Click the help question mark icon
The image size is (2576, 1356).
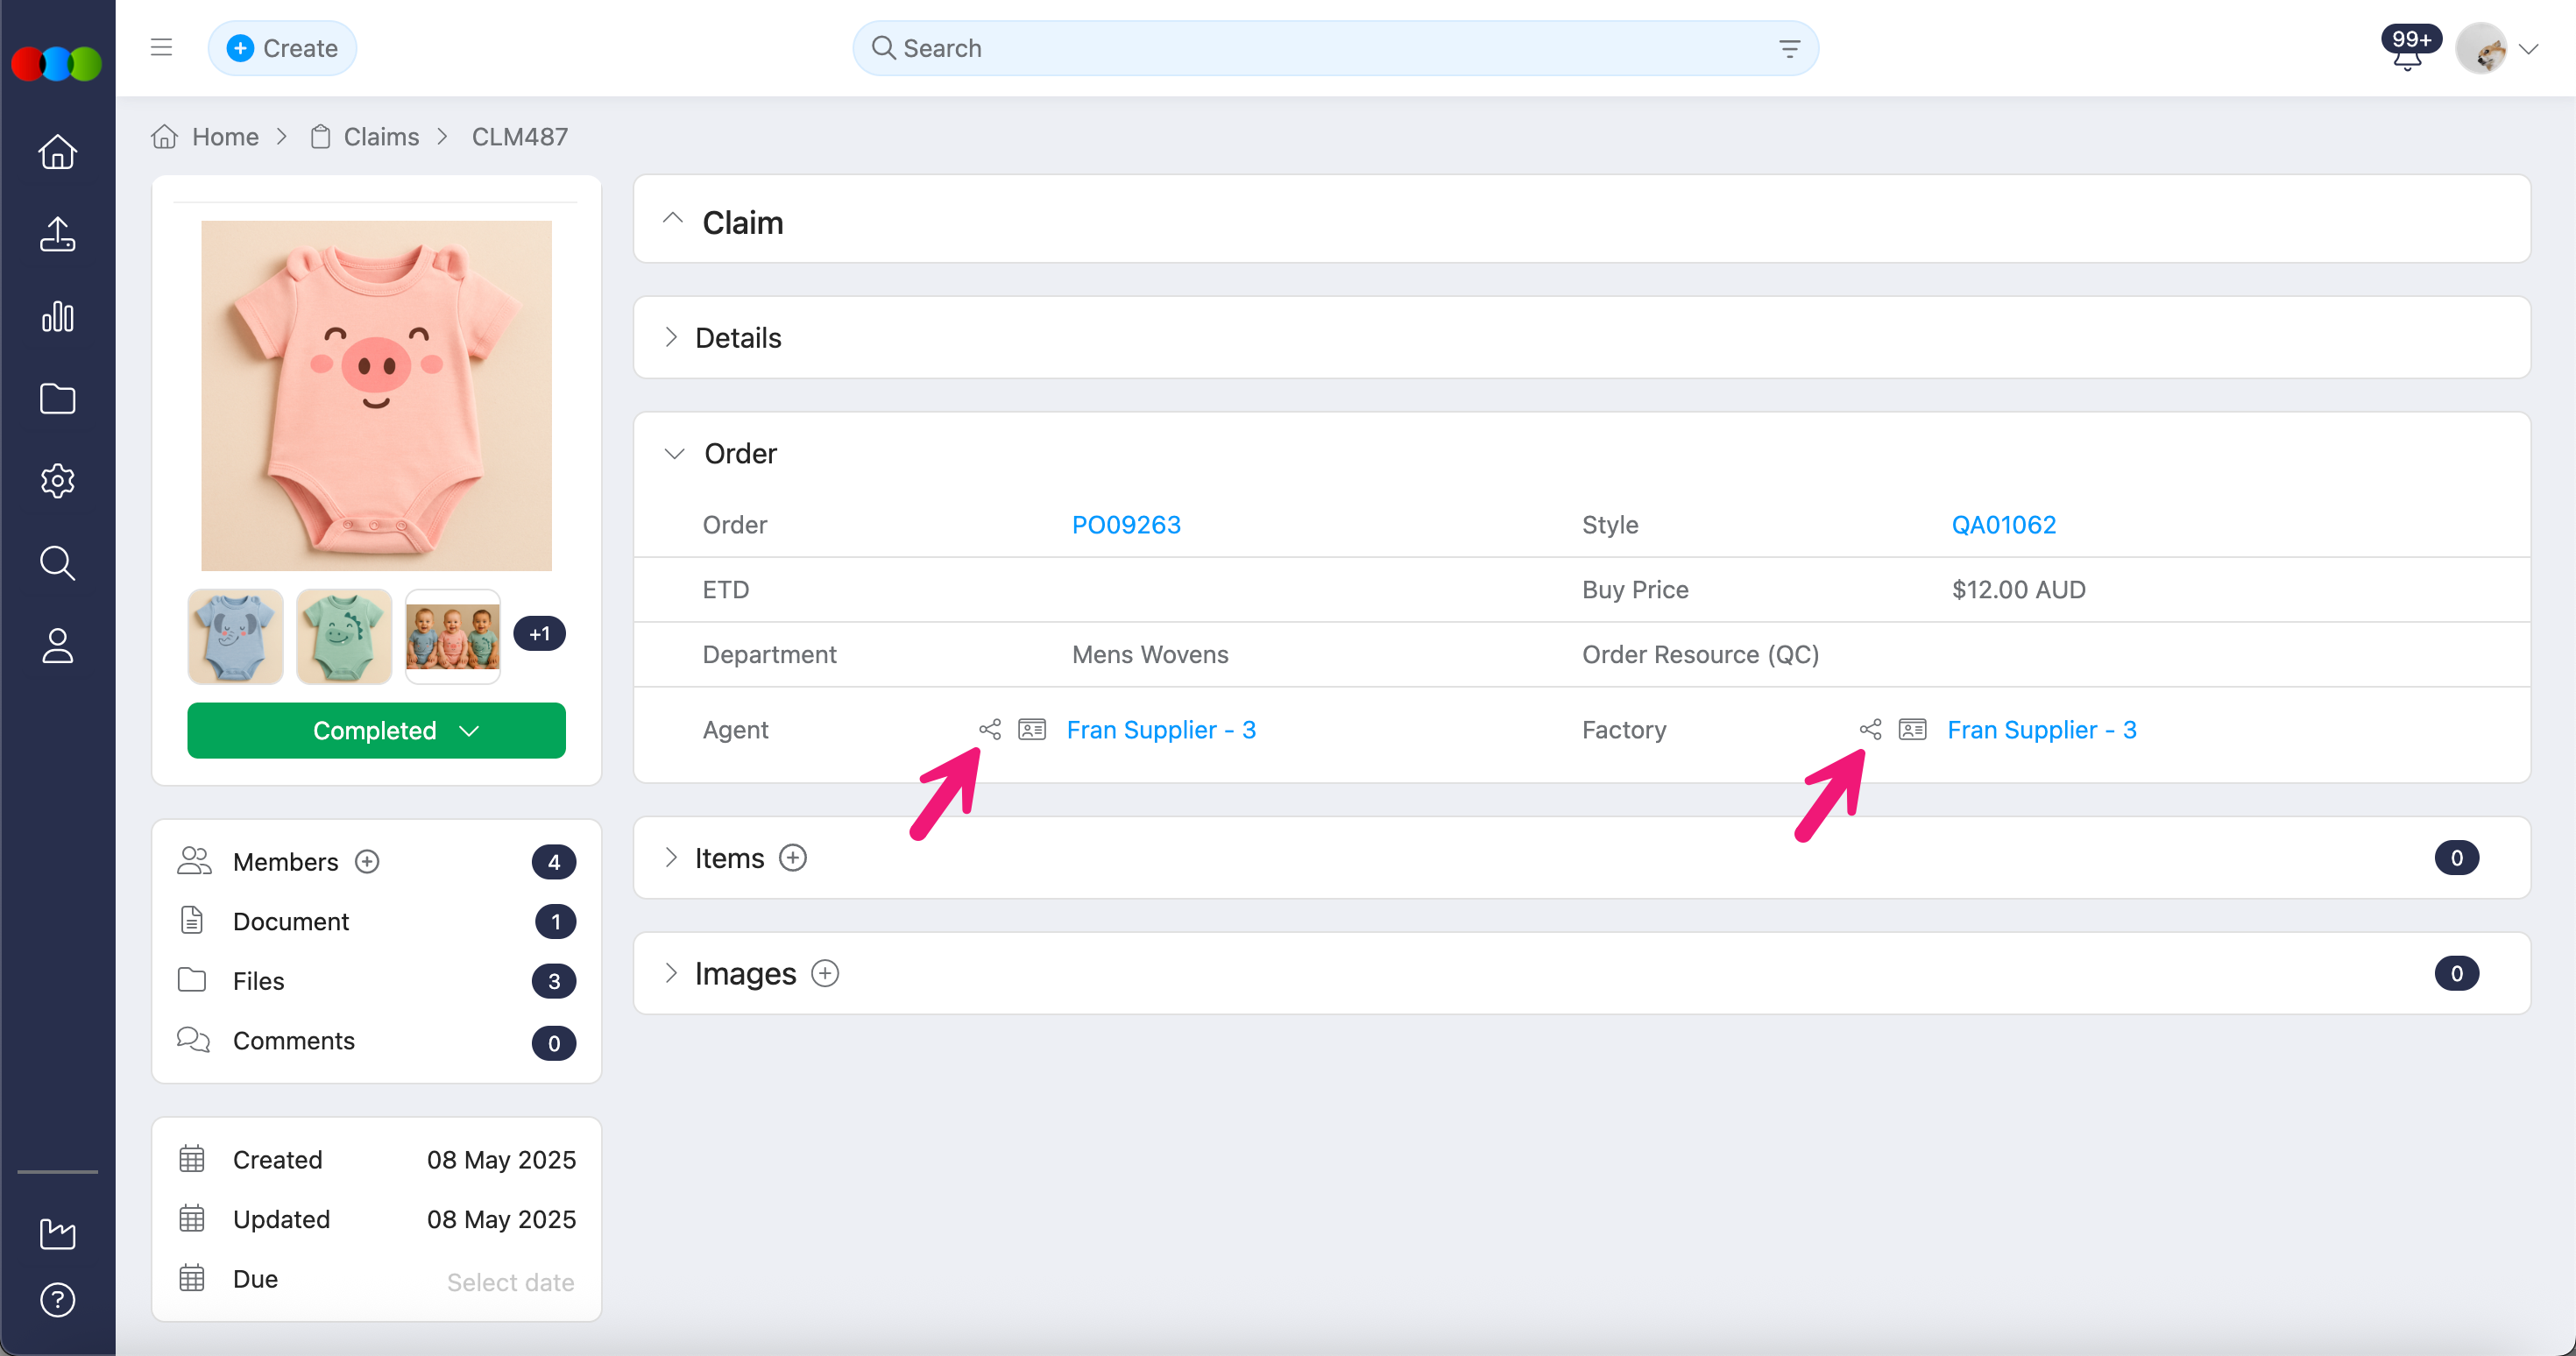click(57, 1299)
